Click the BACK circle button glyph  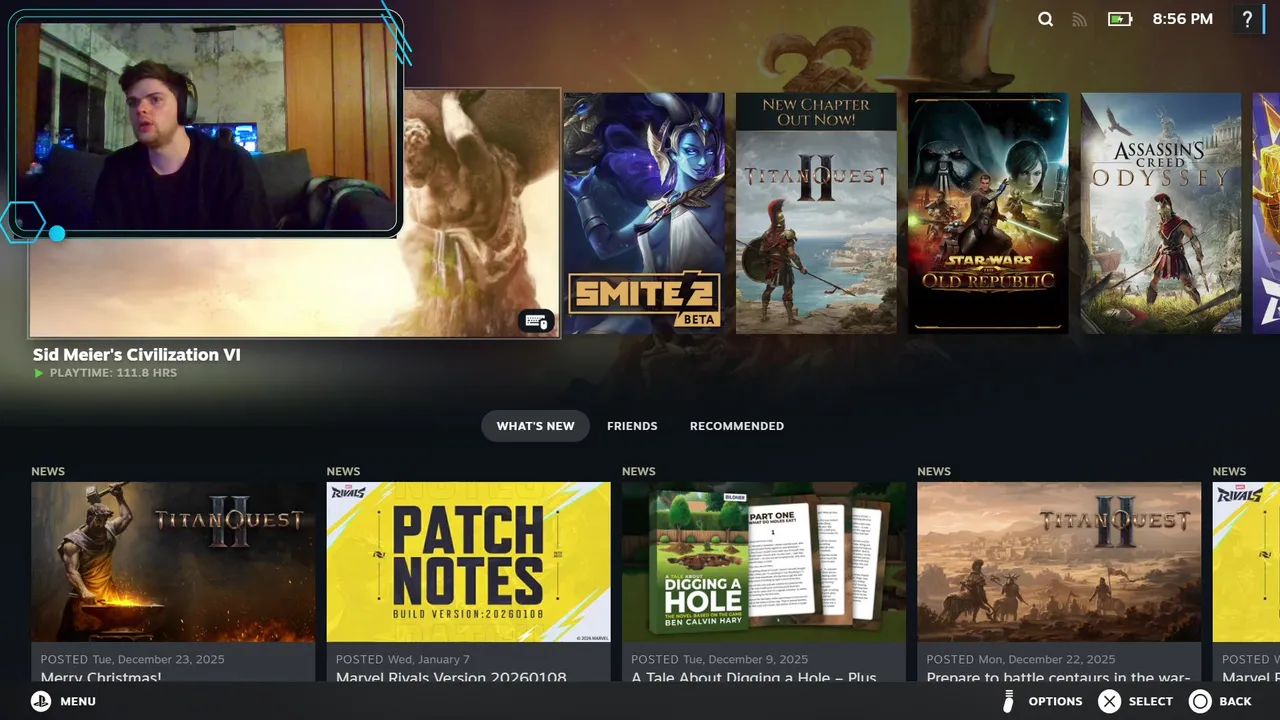pos(1200,701)
